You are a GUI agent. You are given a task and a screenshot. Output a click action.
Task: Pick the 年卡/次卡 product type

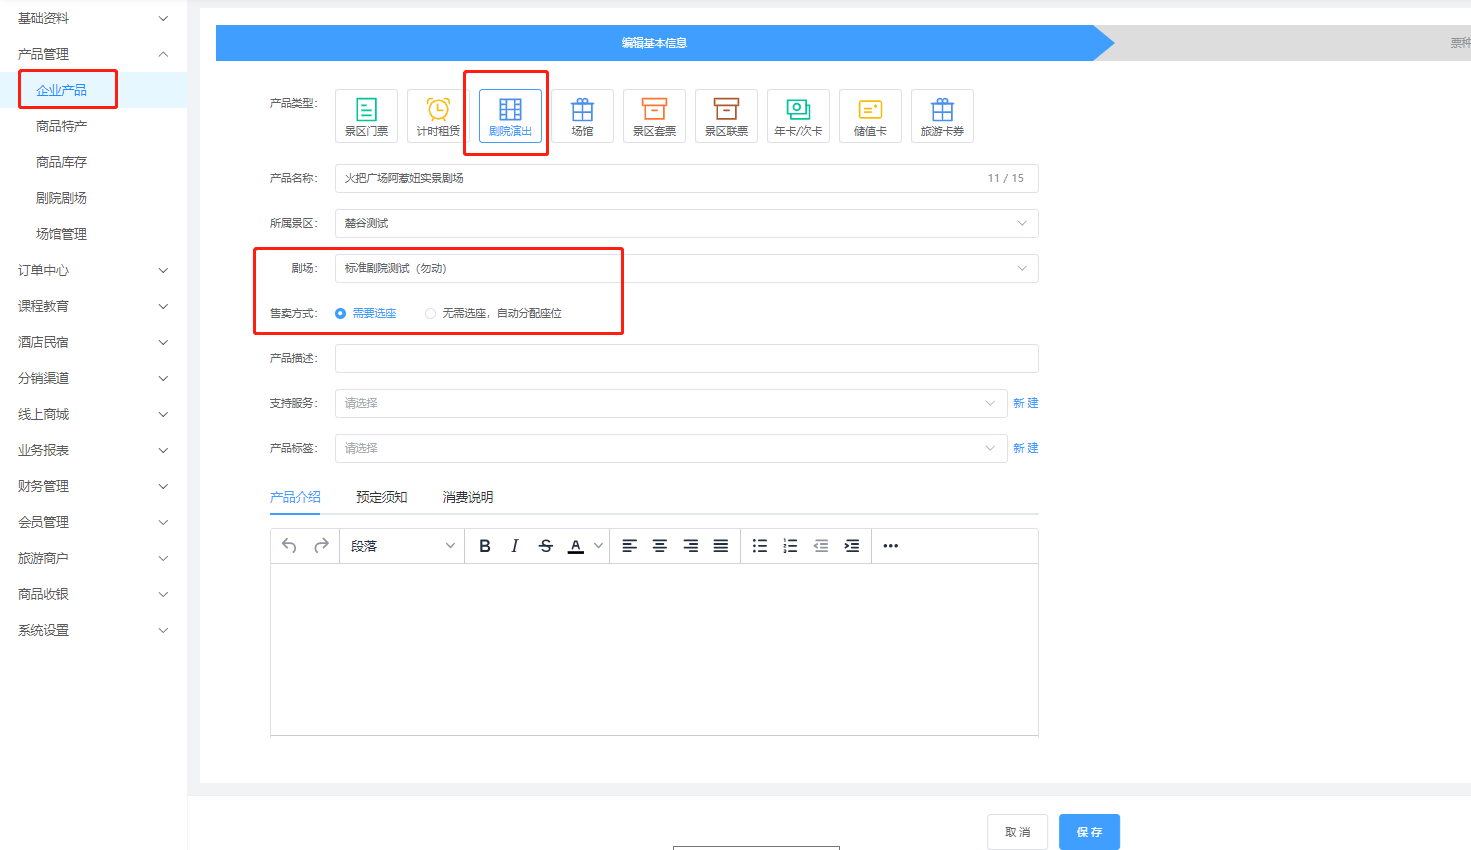798,116
